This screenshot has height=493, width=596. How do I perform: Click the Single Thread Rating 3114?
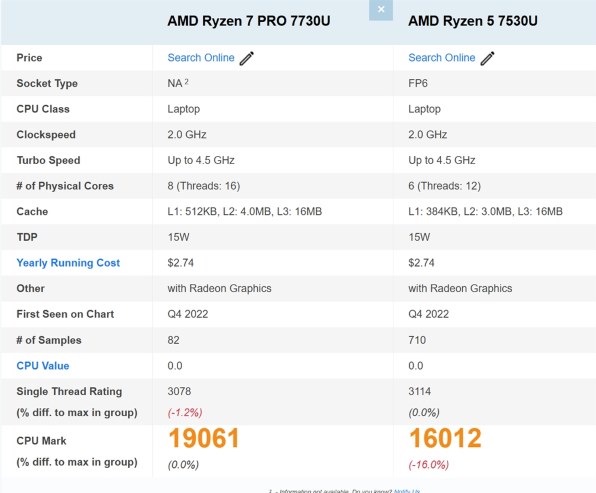pos(420,391)
